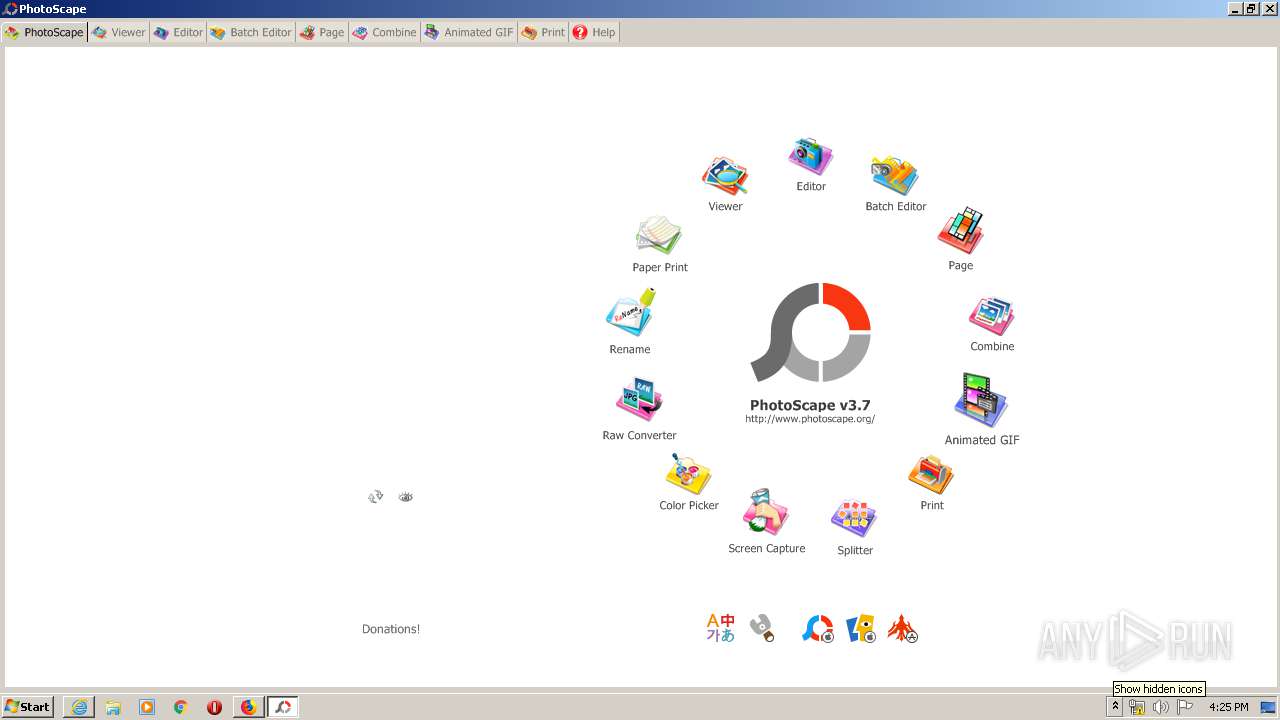The width and height of the screenshot is (1280, 720).
Task: Open Windows Explorer folder in the taskbar
Action: pos(113,707)
